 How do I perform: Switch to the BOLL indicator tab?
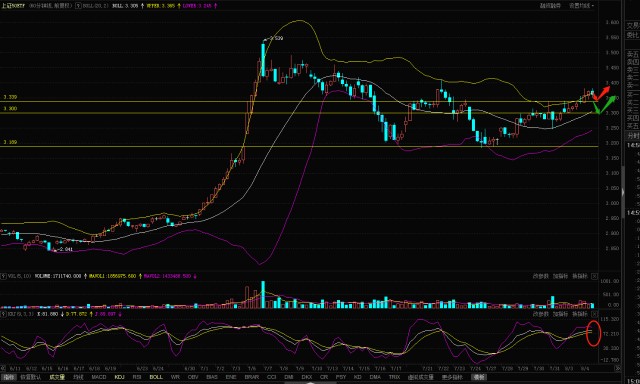tap(156, 377)
